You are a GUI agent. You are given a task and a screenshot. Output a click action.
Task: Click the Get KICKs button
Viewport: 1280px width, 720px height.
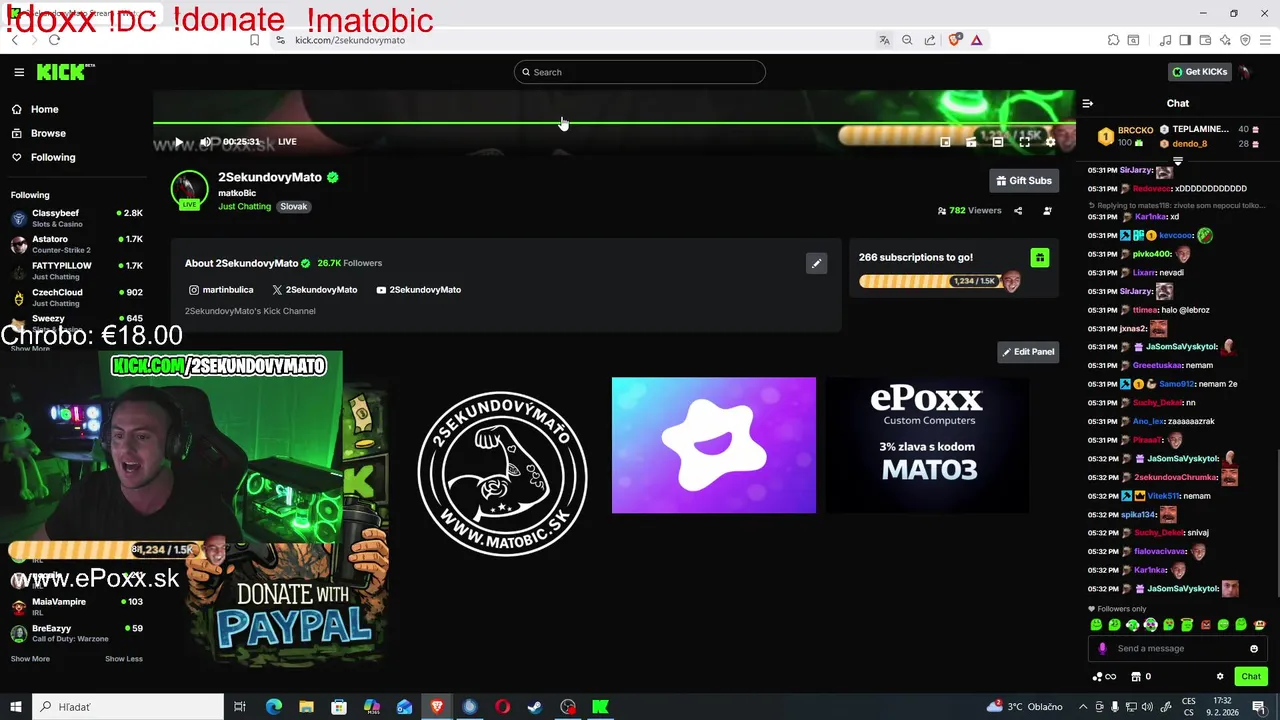1199,72
